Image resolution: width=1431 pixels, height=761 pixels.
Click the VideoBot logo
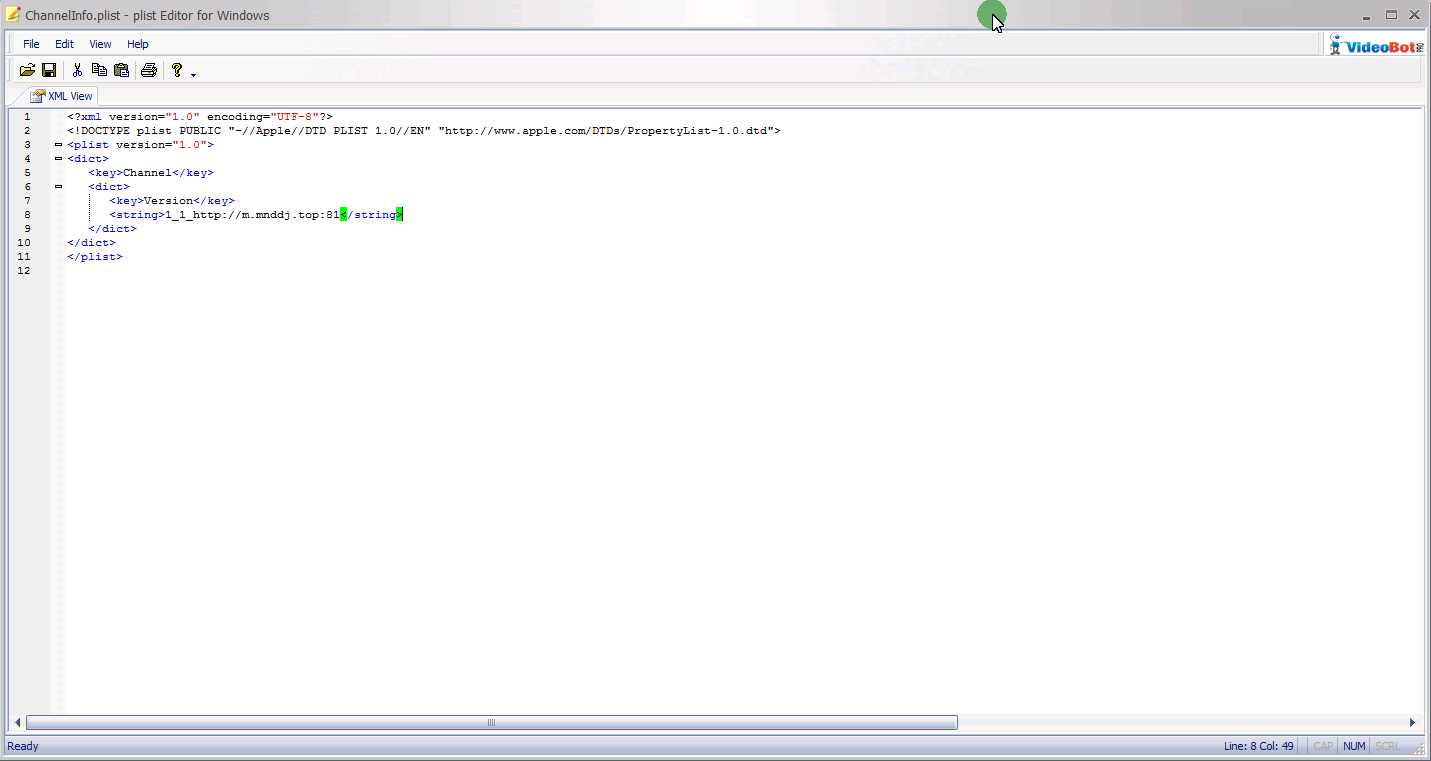coord(1377,45)
